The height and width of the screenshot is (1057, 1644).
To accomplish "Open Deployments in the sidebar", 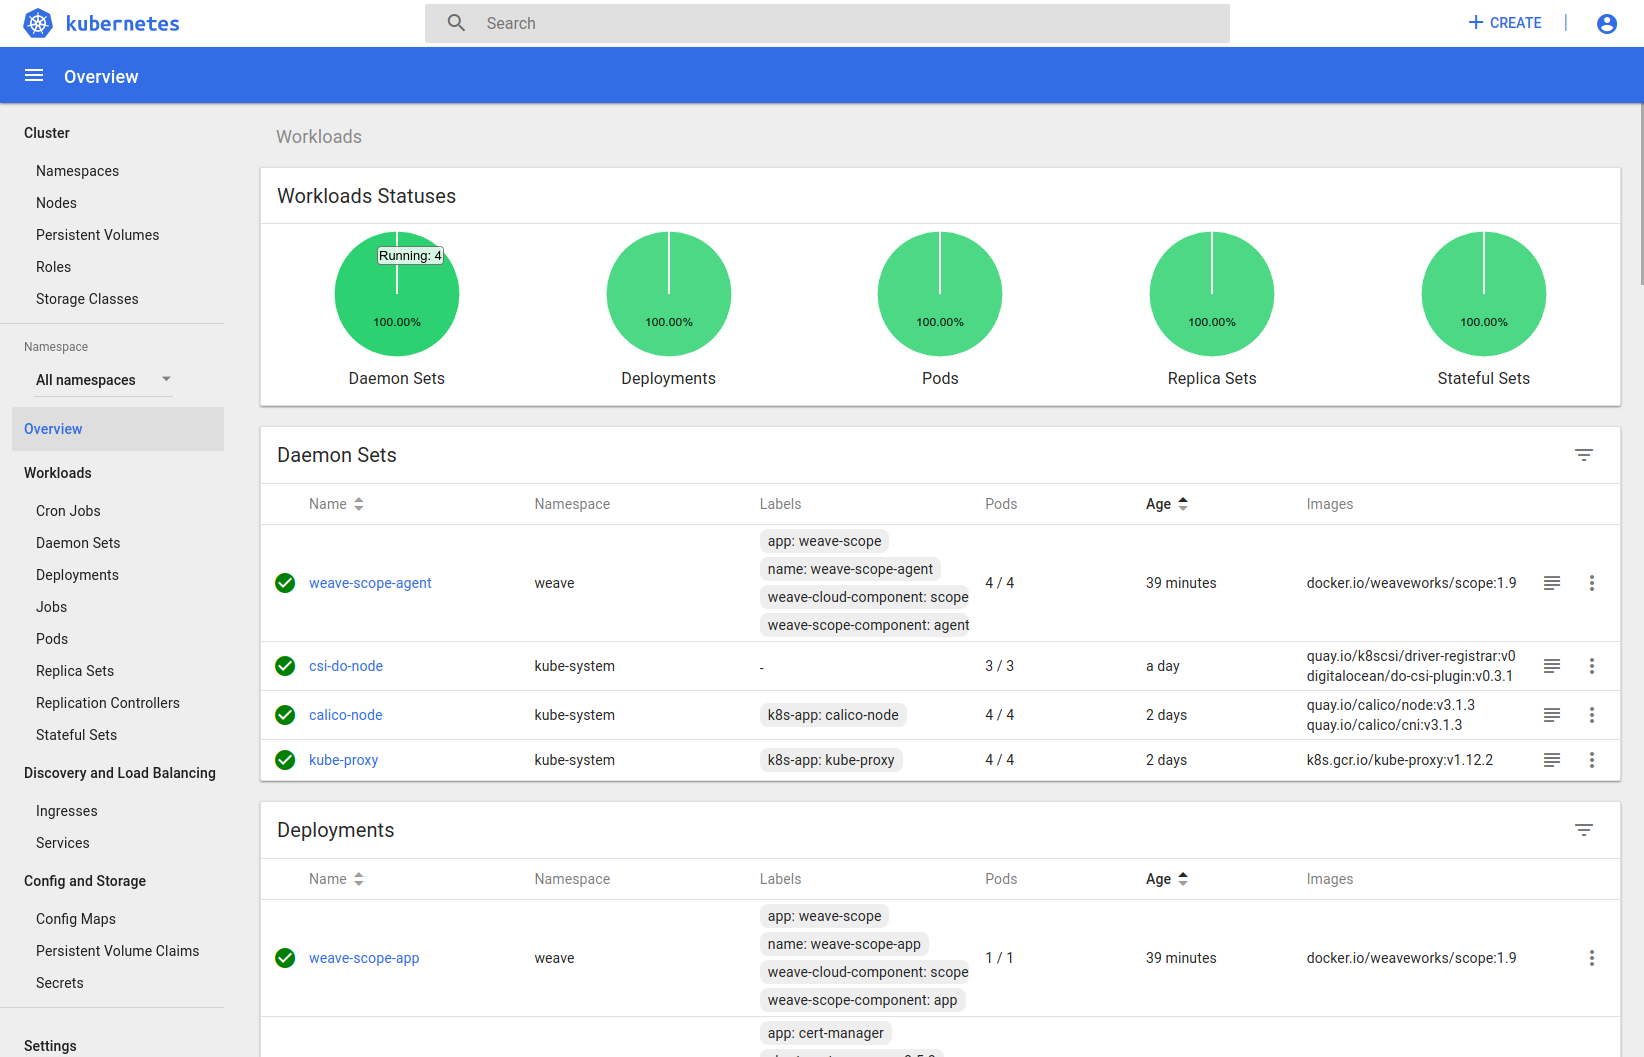I will 77,575.
